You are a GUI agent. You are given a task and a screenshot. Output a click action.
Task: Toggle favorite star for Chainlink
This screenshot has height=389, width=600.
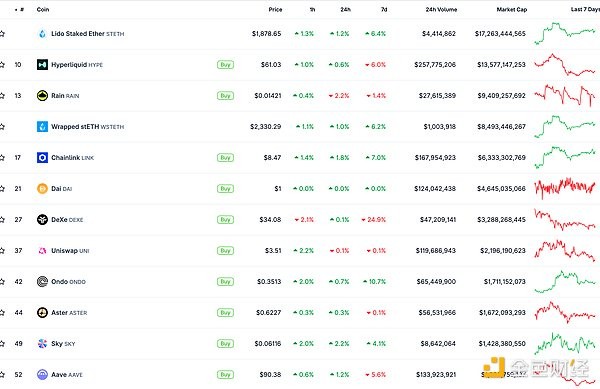click(x=2, y=158)
